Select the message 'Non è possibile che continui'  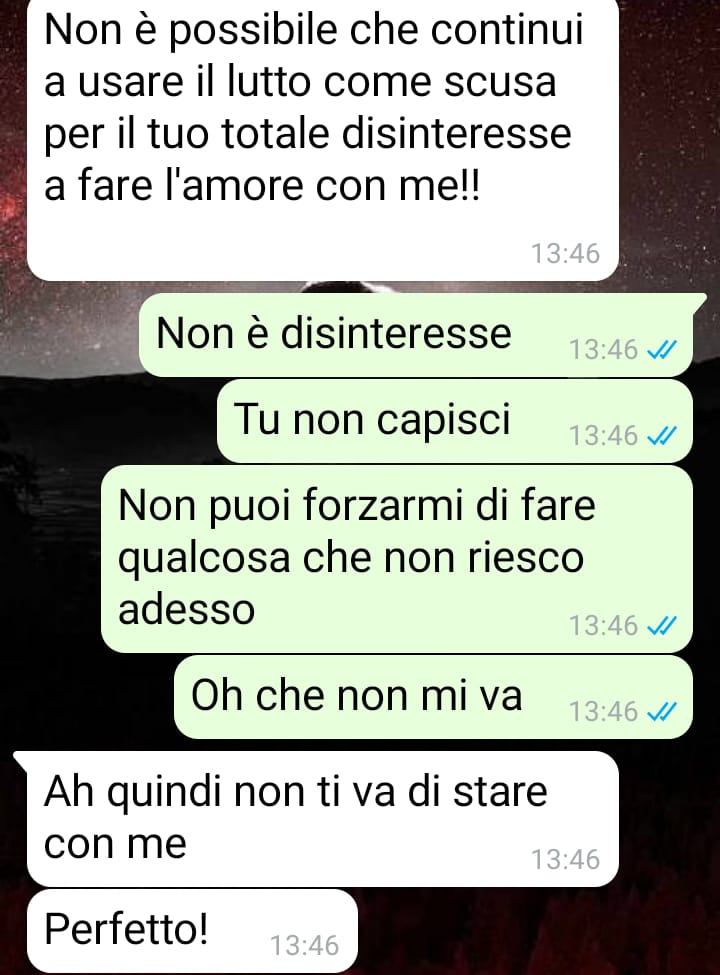[x=323, y=138]
